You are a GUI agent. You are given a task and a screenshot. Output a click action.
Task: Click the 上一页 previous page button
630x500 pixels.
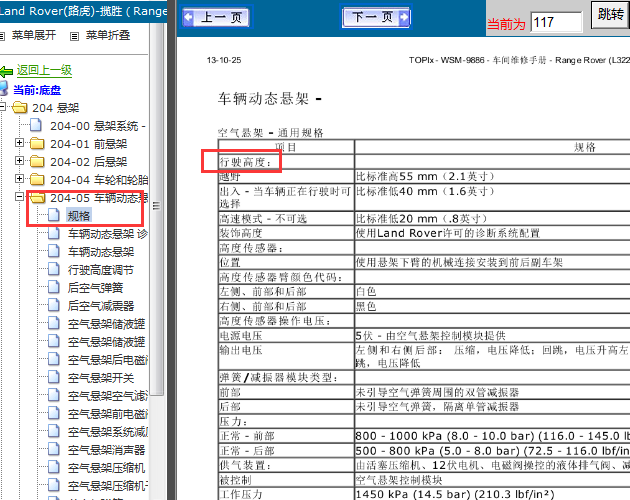pyautogui.click(x=217, y=17)
